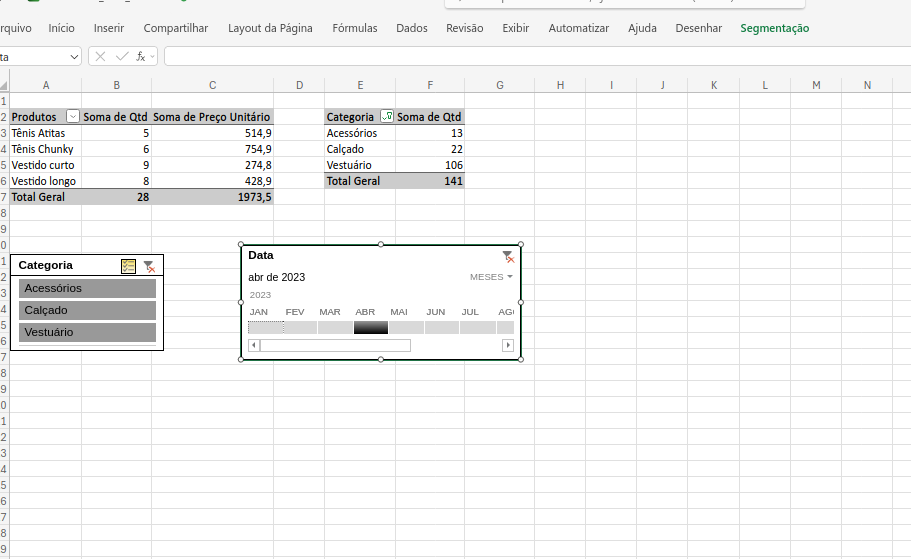Screen dimensions: 911x559
Task: Click cell Tênis Chunky
Action: 46,149
